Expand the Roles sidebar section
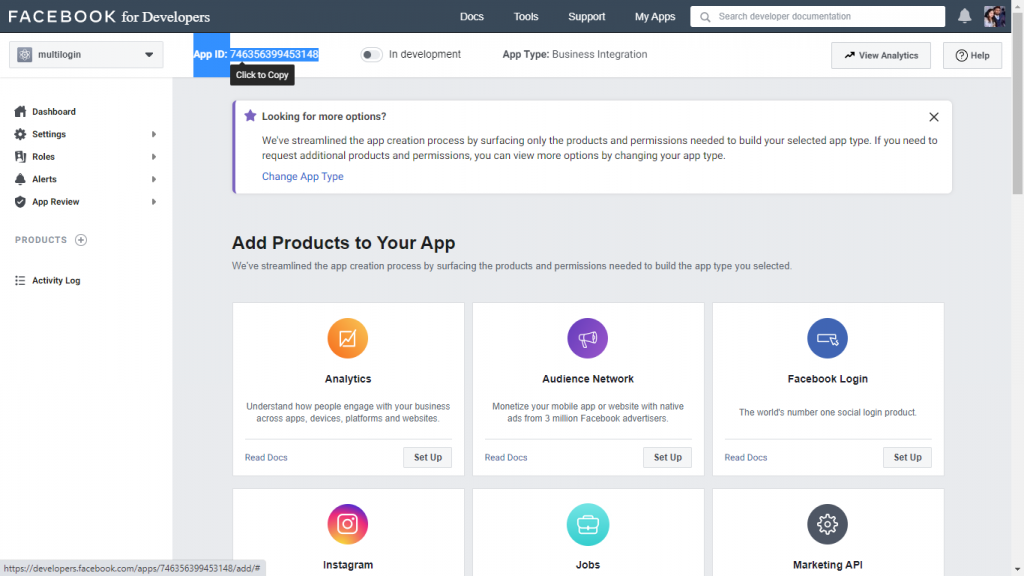 (x=86, y=157)
